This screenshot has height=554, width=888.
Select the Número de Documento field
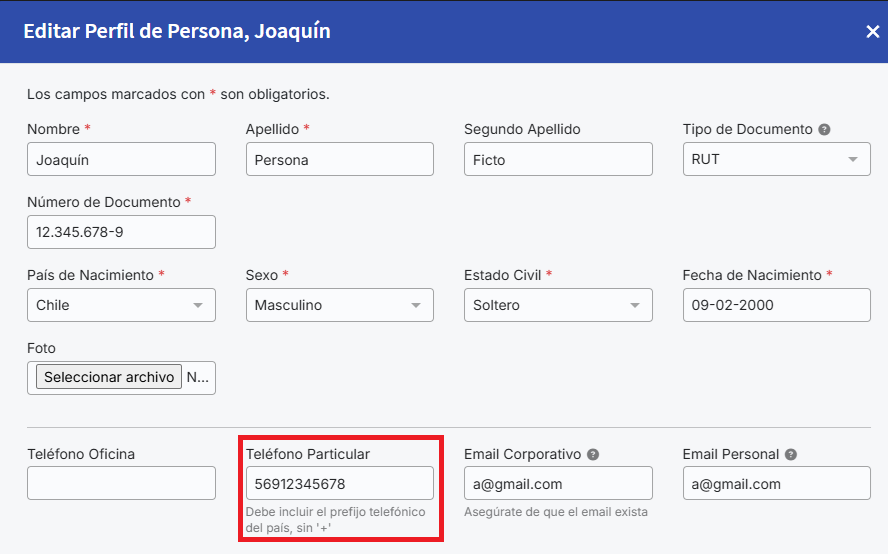pos(121,232)
